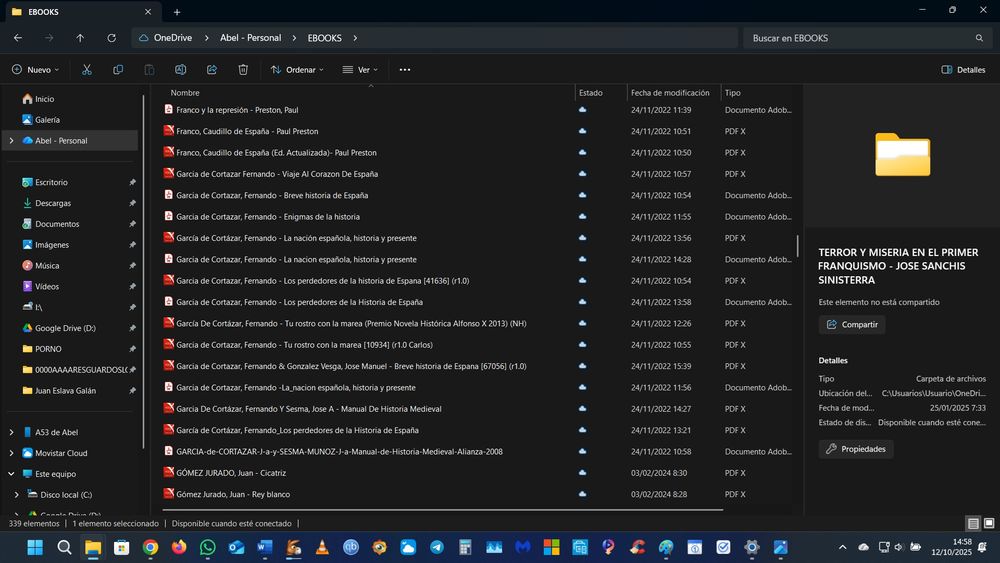
Task: Switch to large thumbnails view in status bar
Action: pyautogui.click(x=989, y=523)
